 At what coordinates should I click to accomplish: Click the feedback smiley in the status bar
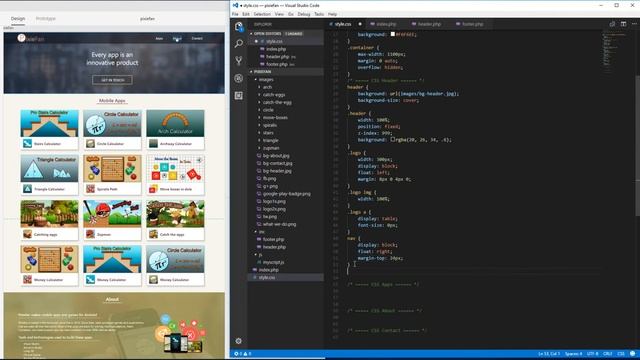tap(632, 353)
